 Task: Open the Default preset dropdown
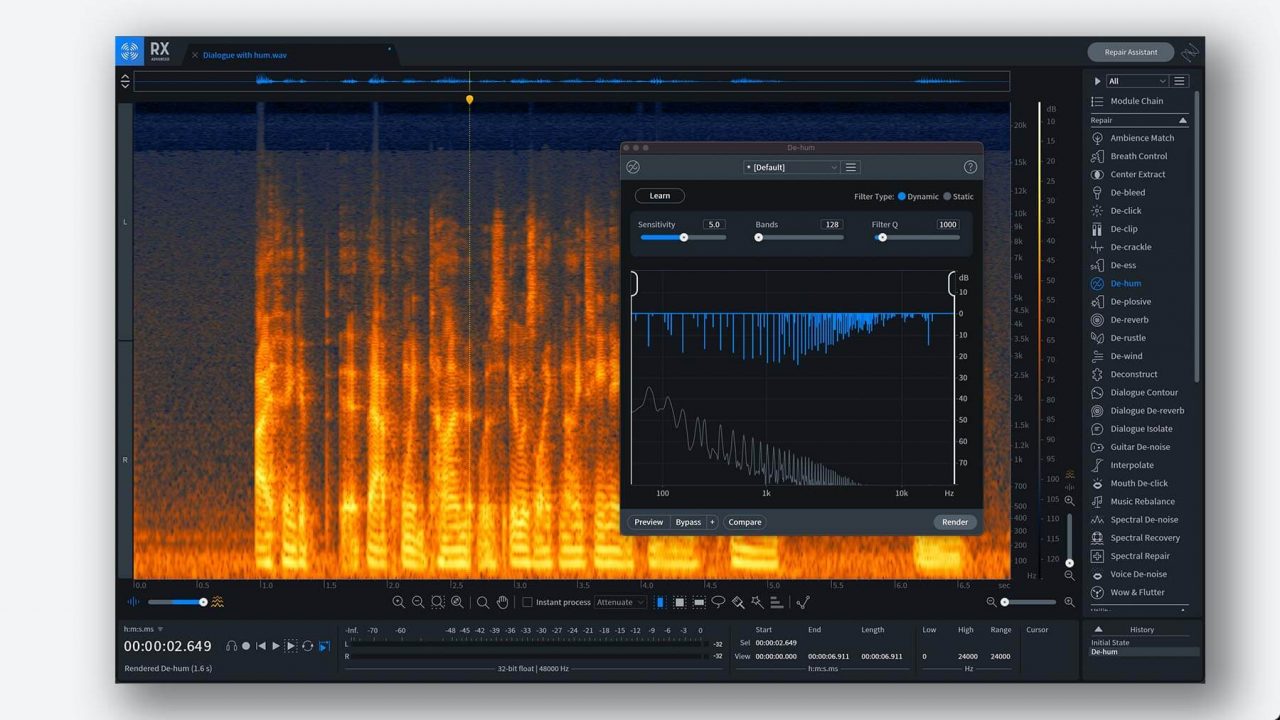[x=790, y=167]
